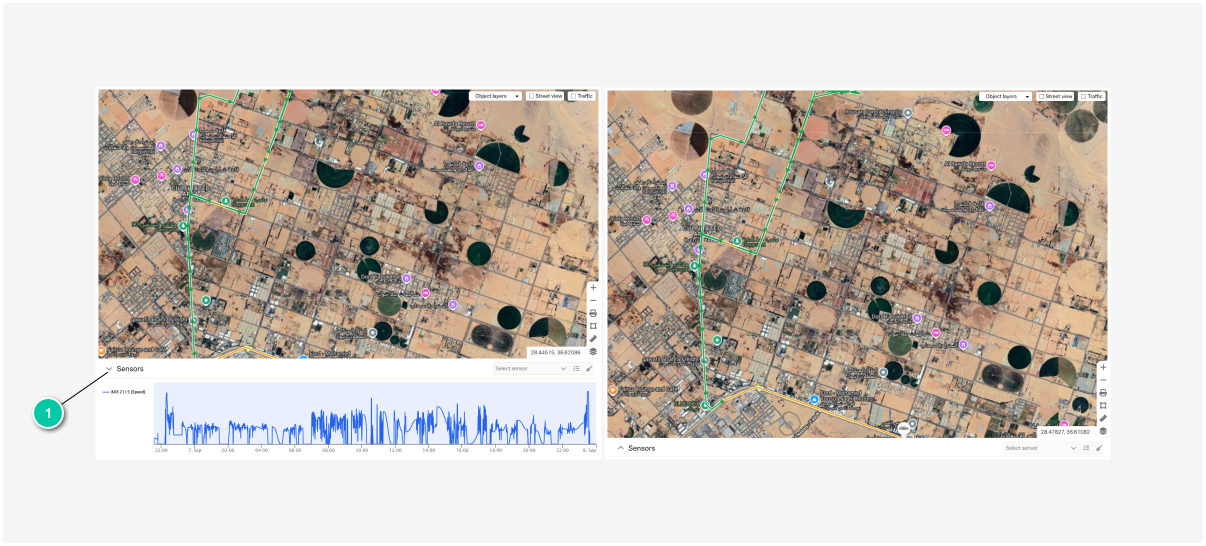Open sensor list icon in left panel

pos(577,368)
